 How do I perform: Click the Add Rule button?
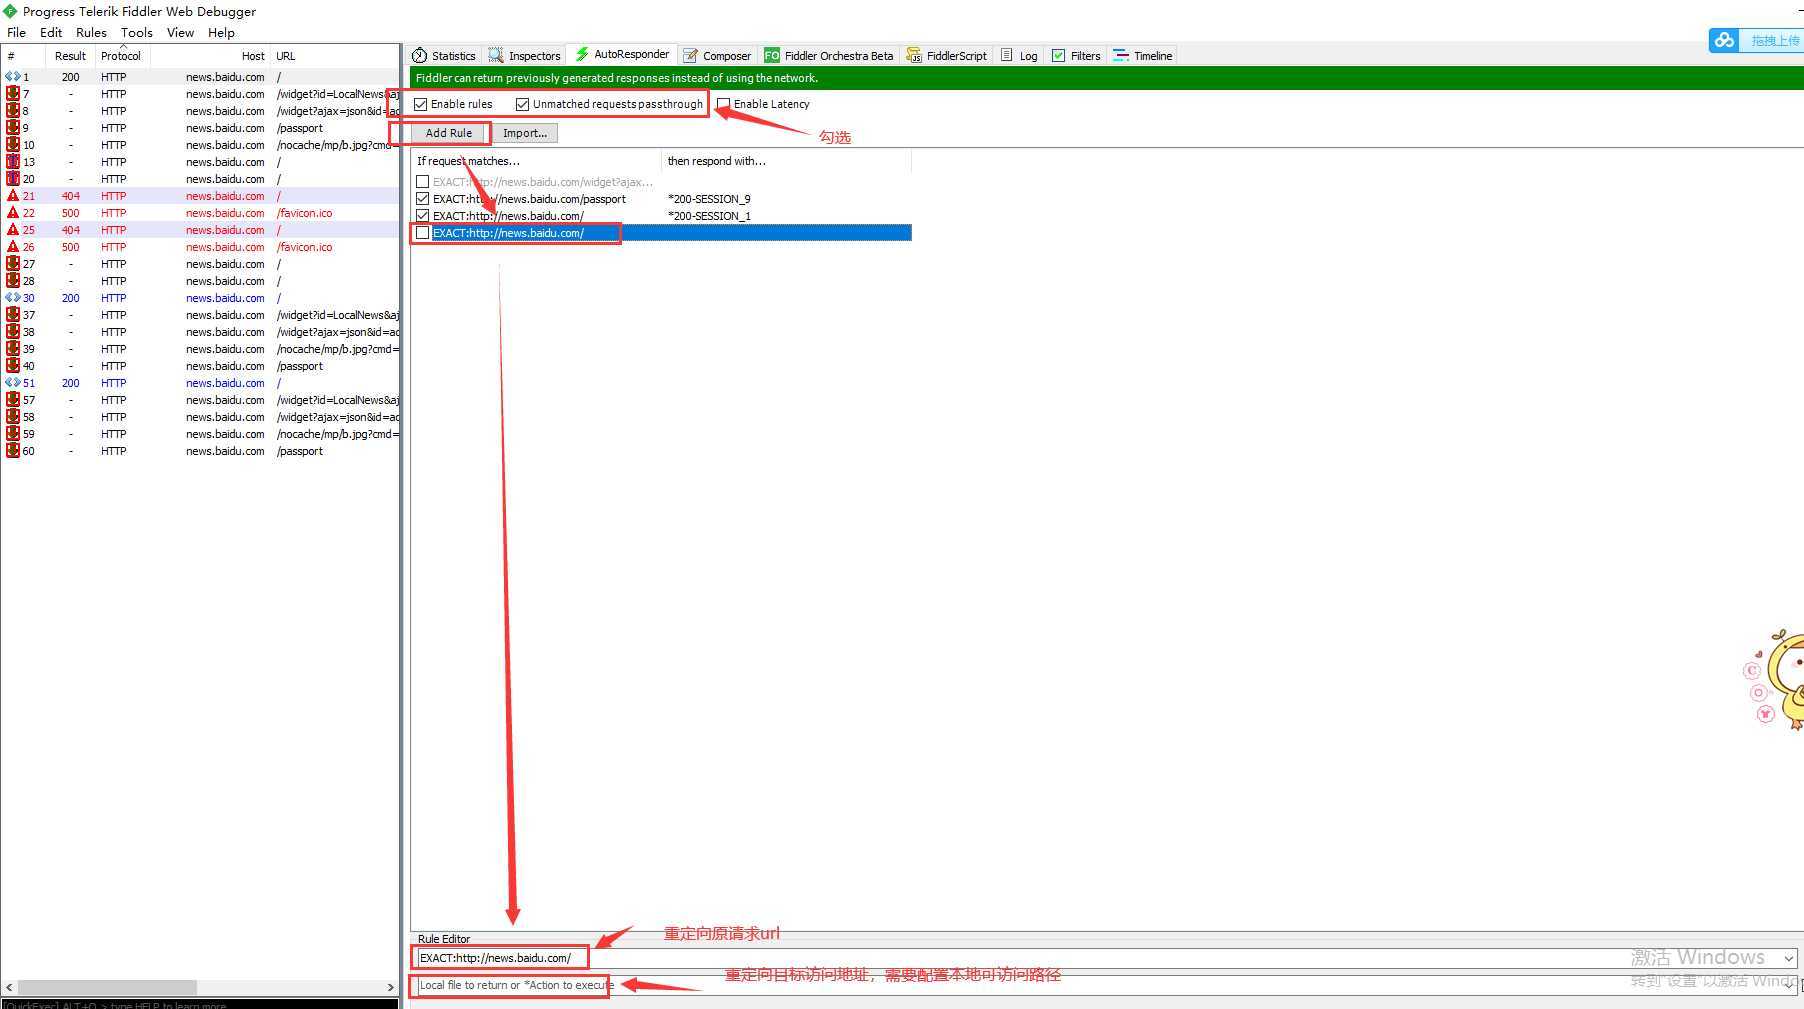point(448,133)
